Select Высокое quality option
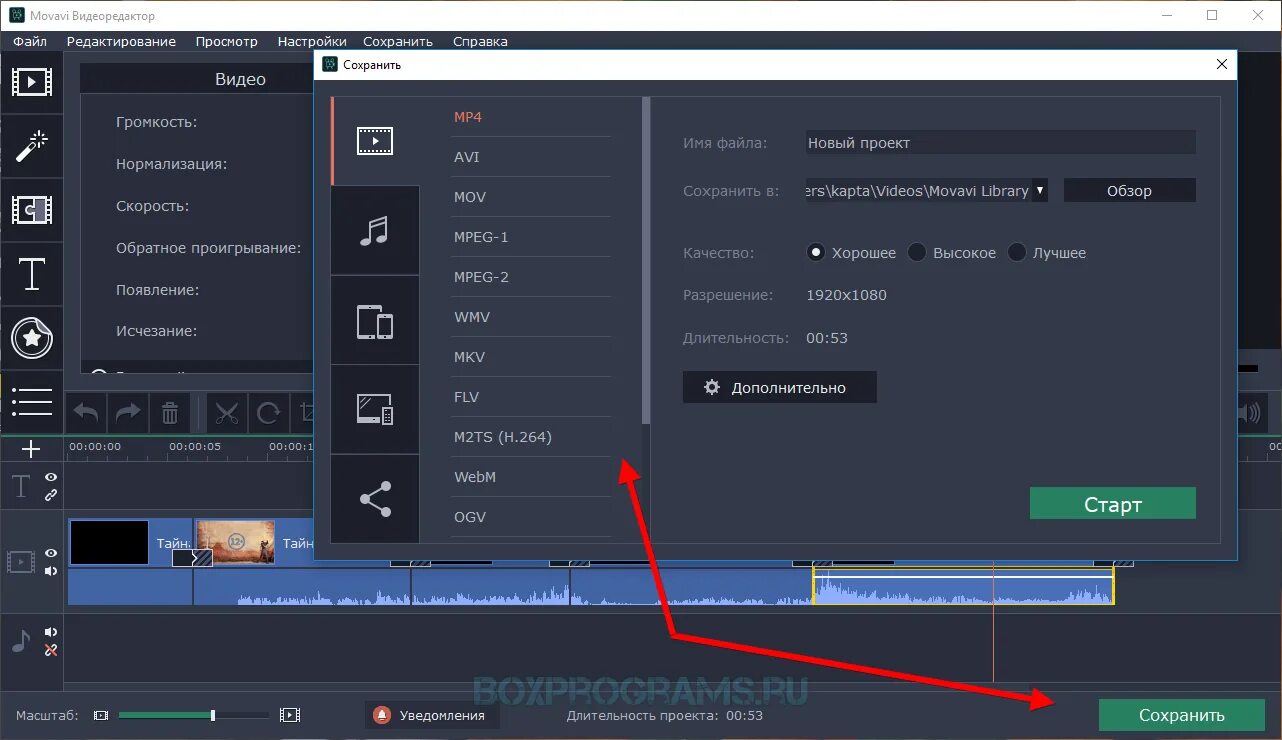Viewport: 1282px width, 740px height. (x=917, y=253)
